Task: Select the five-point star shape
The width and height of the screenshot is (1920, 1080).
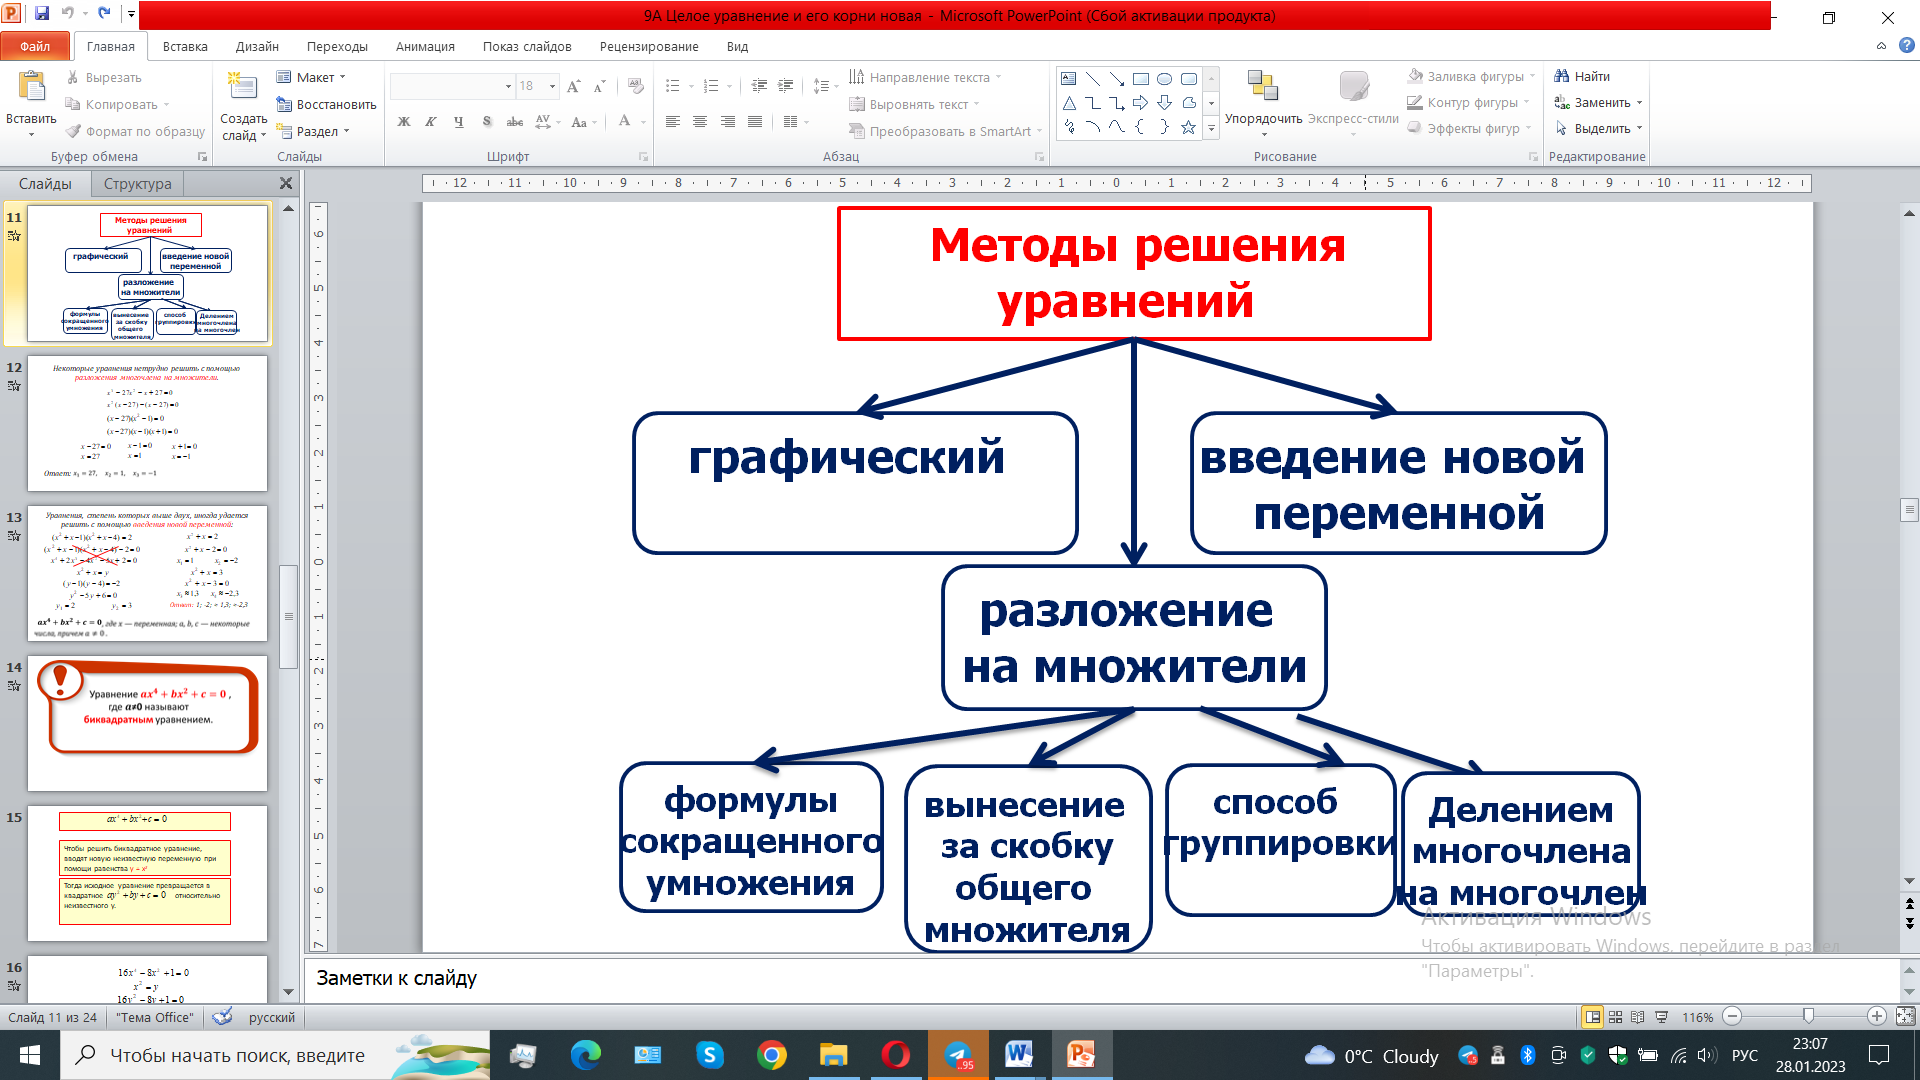Action: 1188,127
